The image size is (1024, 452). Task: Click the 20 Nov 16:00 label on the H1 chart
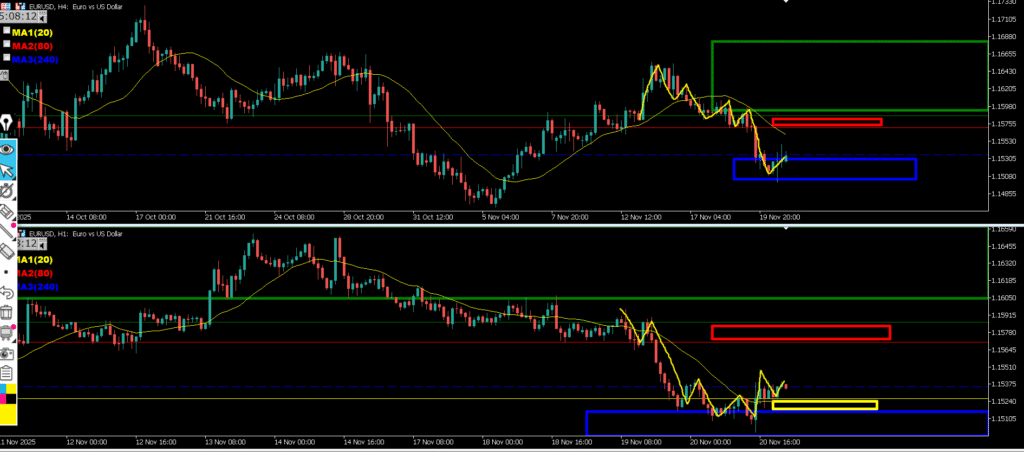[779, 442]
